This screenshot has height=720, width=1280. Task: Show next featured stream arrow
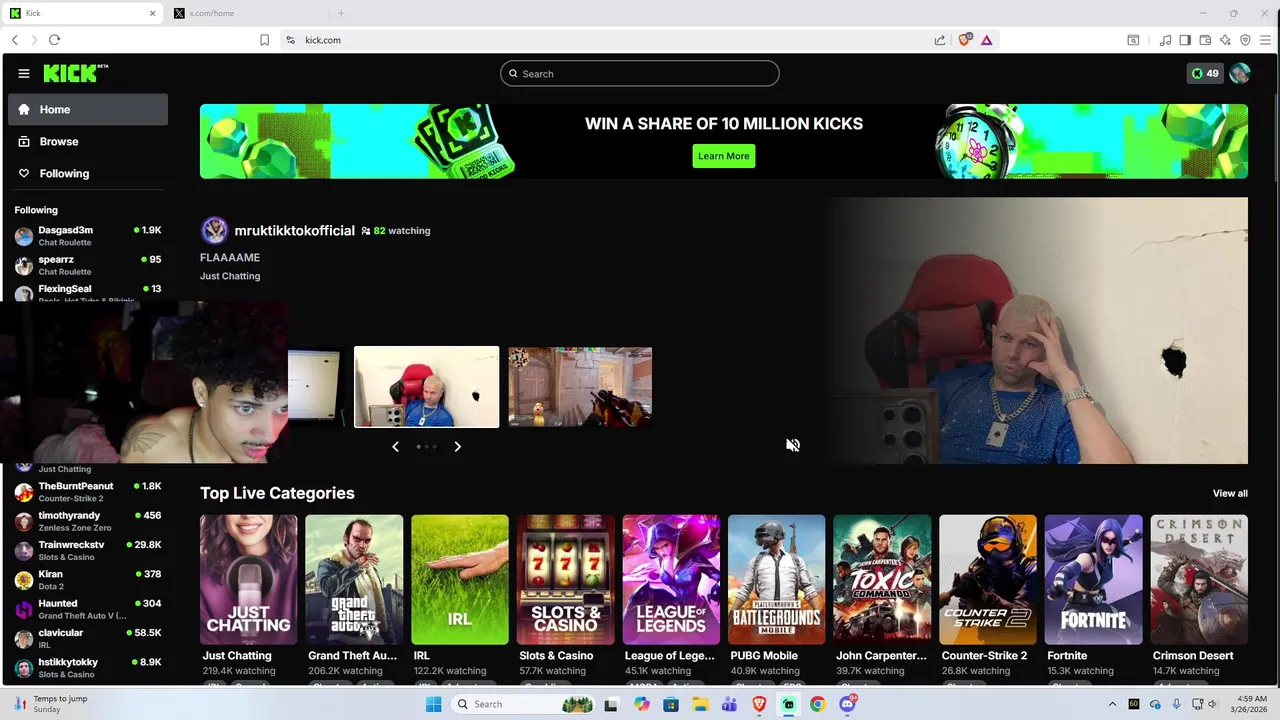coord(457,446)
